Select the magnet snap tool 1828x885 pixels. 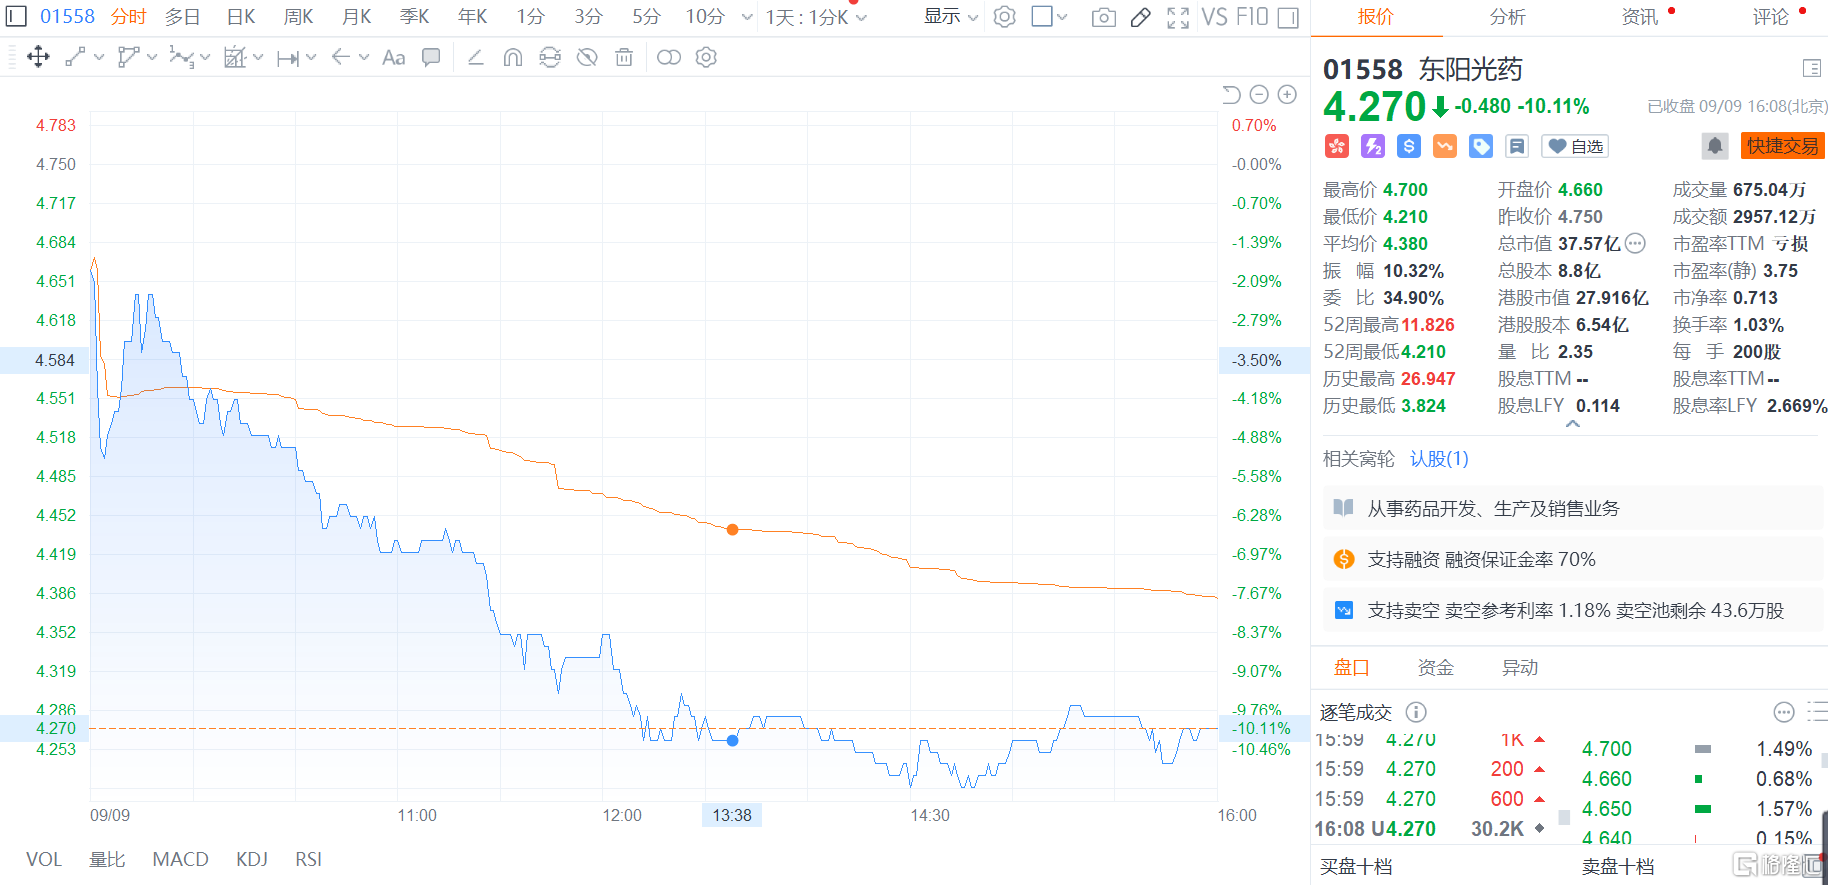point(512,58)
